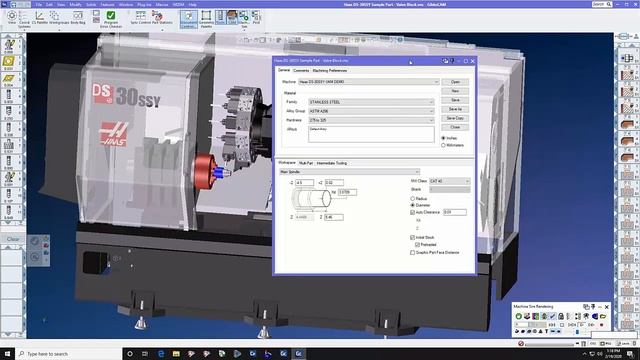Click the red stop icon in status bar
The image size is (640, 360).
pos(521,344)
